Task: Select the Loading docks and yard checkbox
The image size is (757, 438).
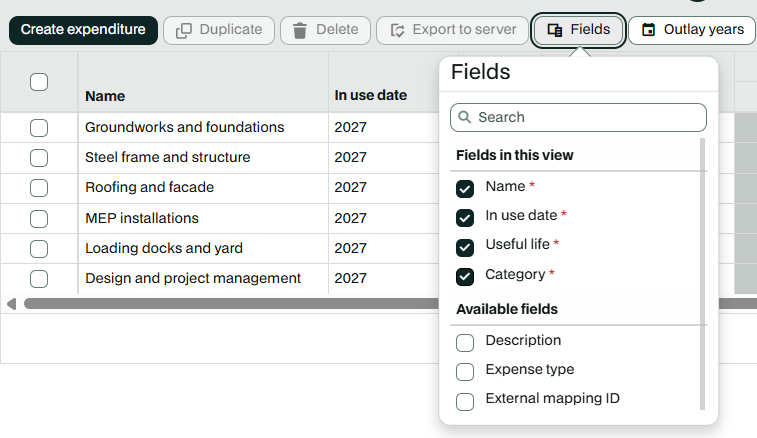Action: tap(39, 249)
